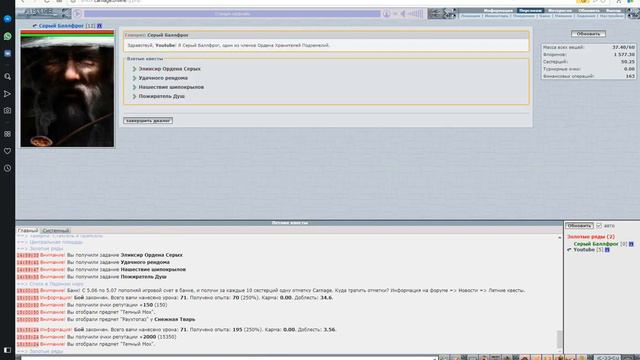Open Messenger in the browser sidebar
Viewport: 640px width, 360px height.
click(7, 19)
